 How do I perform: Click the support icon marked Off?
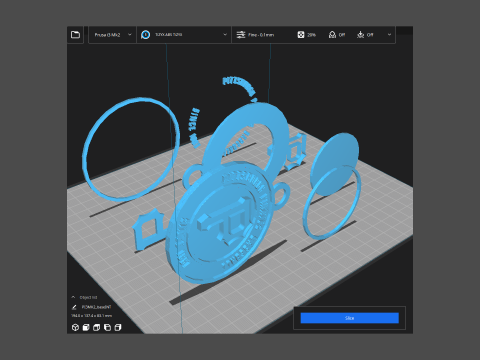tap(332, 35)
